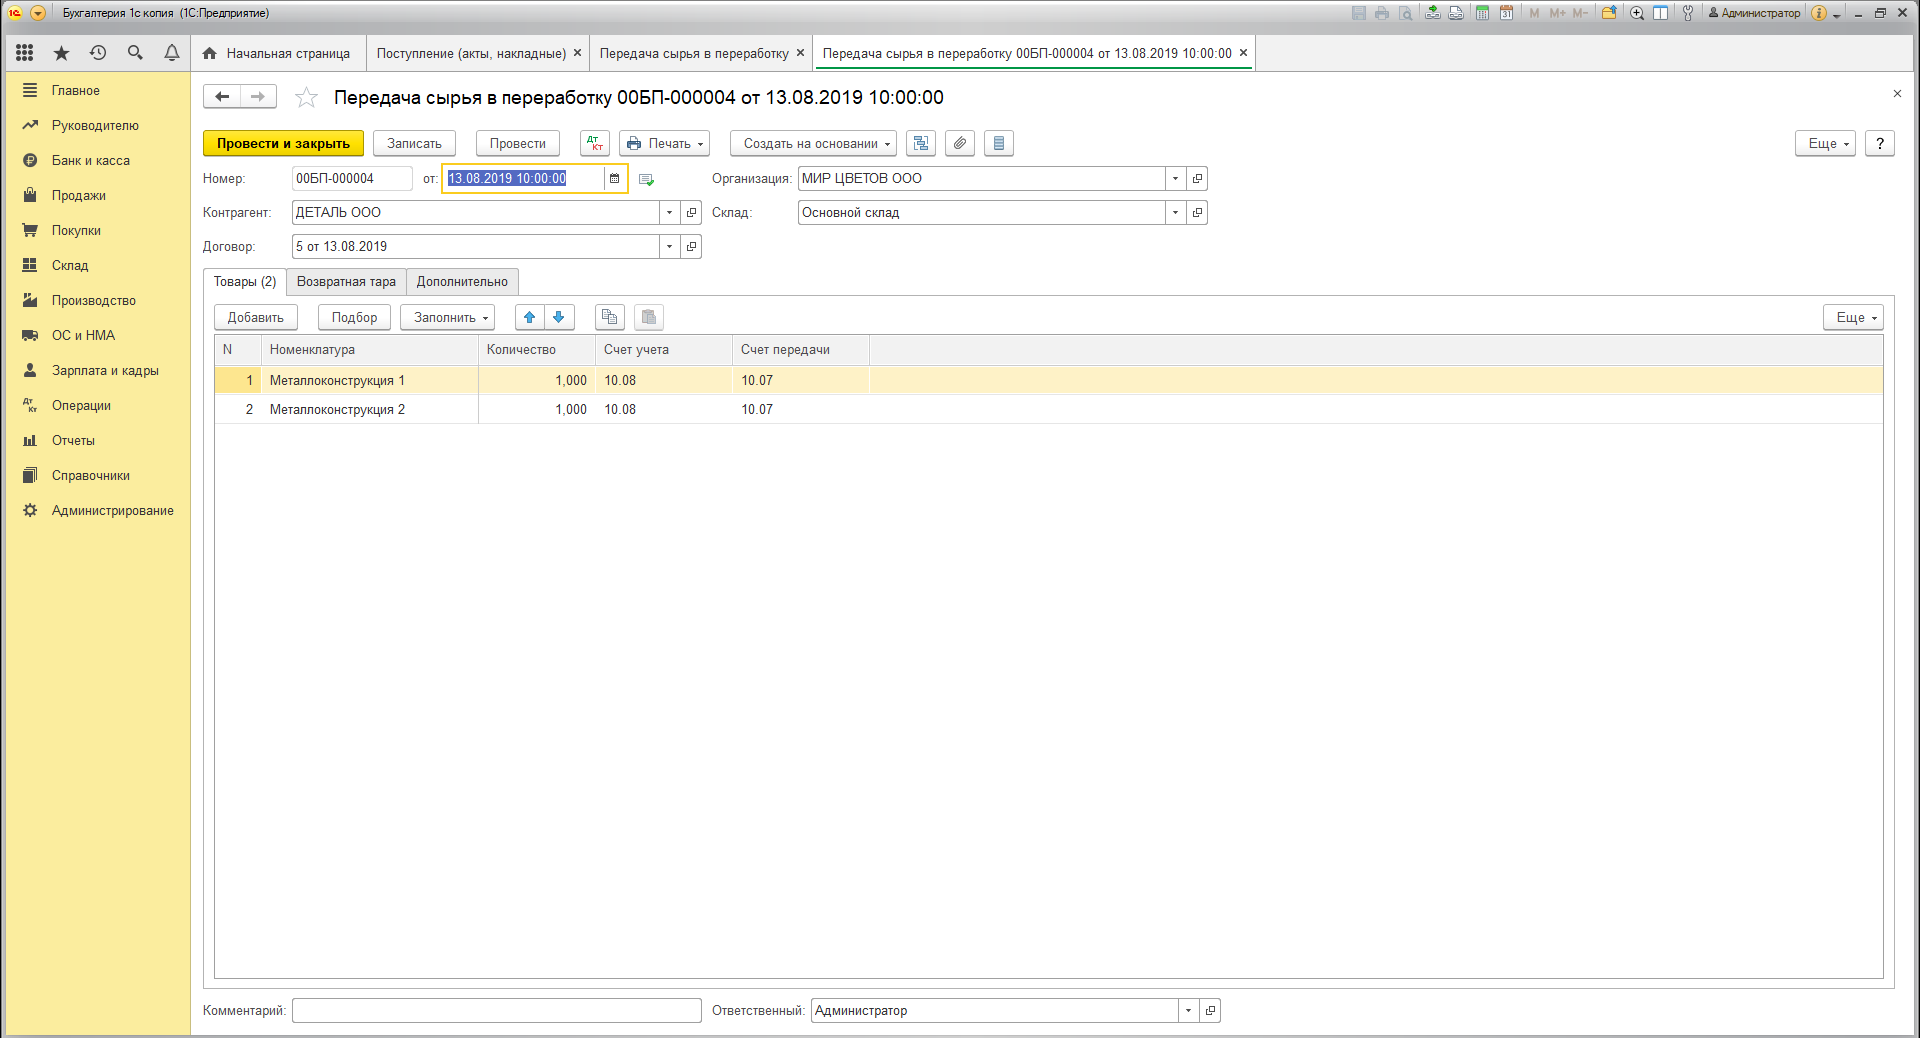Expand the Создать на основании dropdown
1920x1038 pixels.
coord(813,144)
